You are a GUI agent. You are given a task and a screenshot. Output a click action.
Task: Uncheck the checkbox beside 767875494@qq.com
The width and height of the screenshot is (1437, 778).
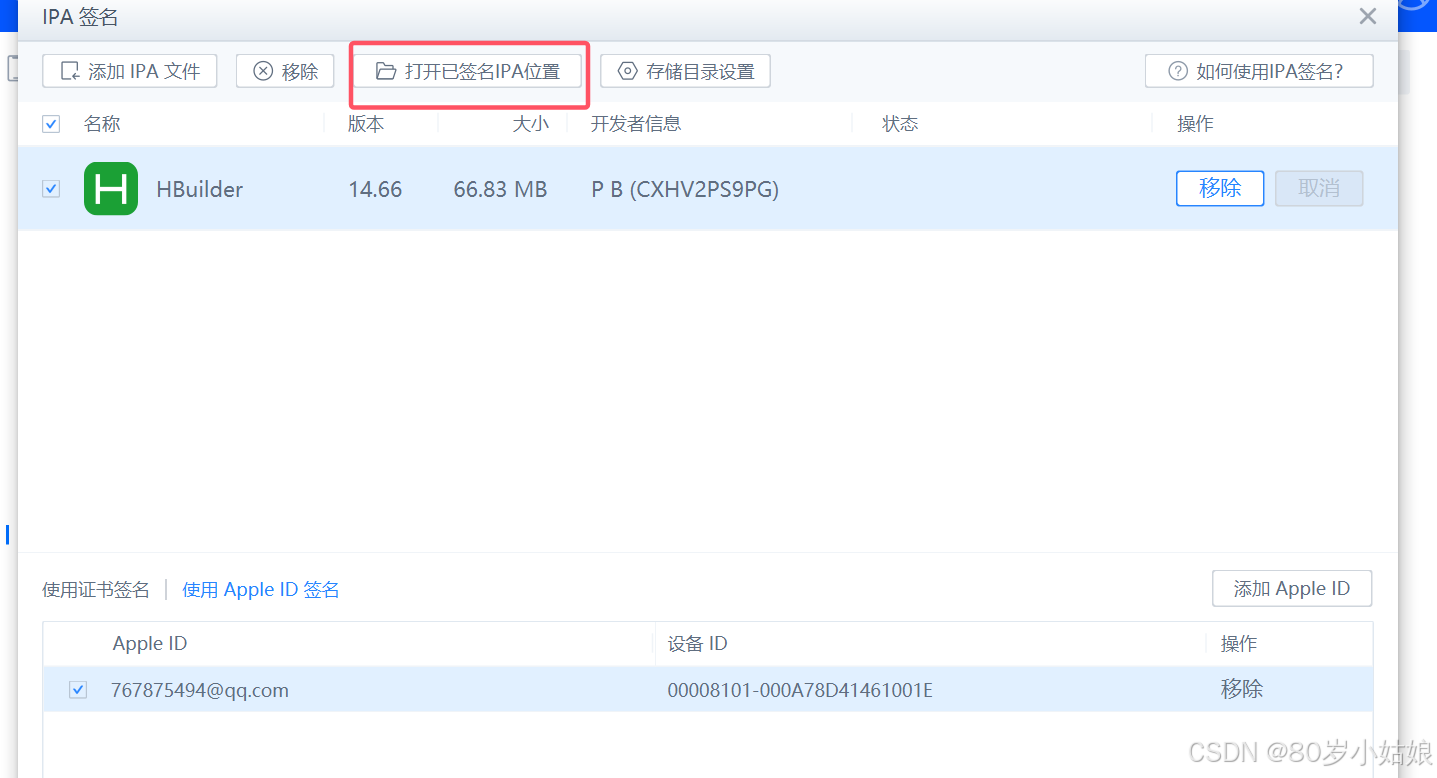(x=77, y=689)
